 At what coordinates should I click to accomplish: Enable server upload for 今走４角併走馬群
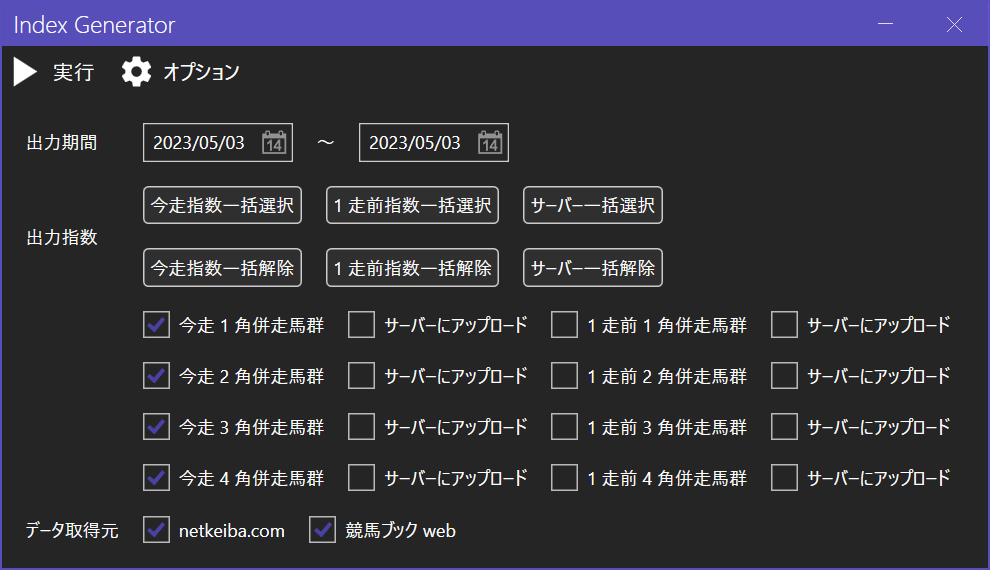[x=362, y=478]
